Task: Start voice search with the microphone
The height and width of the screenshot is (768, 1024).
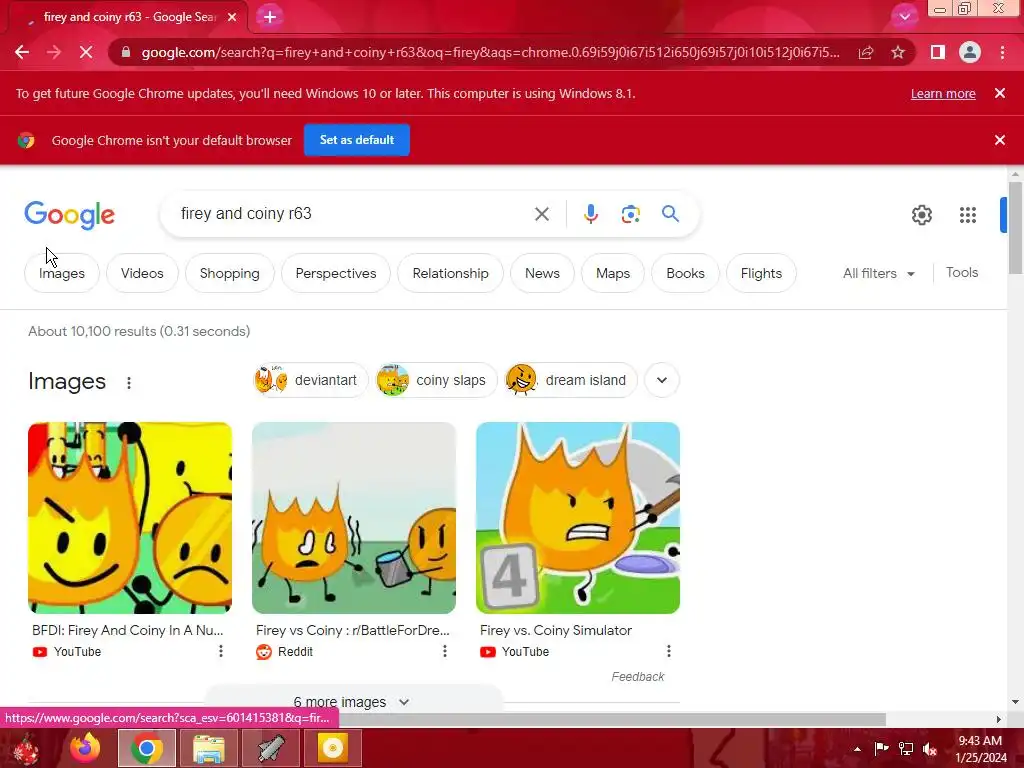Action: click(590, 214)
